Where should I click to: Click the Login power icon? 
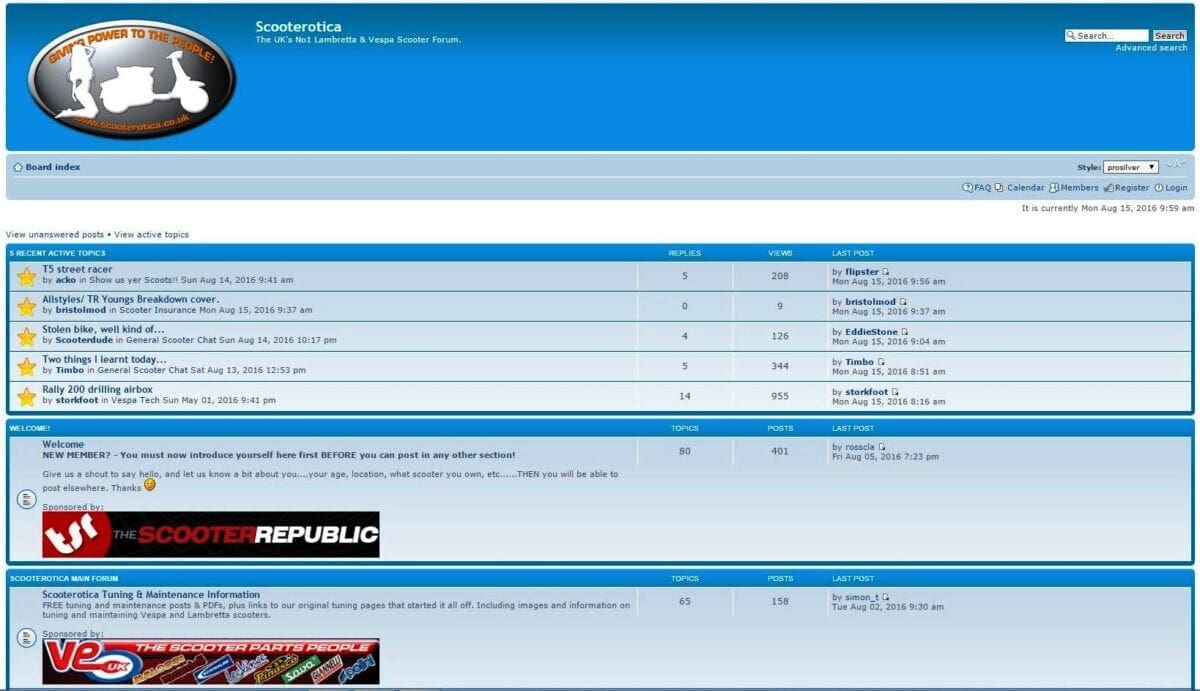pyautogui.click(x=1159, y=188)
